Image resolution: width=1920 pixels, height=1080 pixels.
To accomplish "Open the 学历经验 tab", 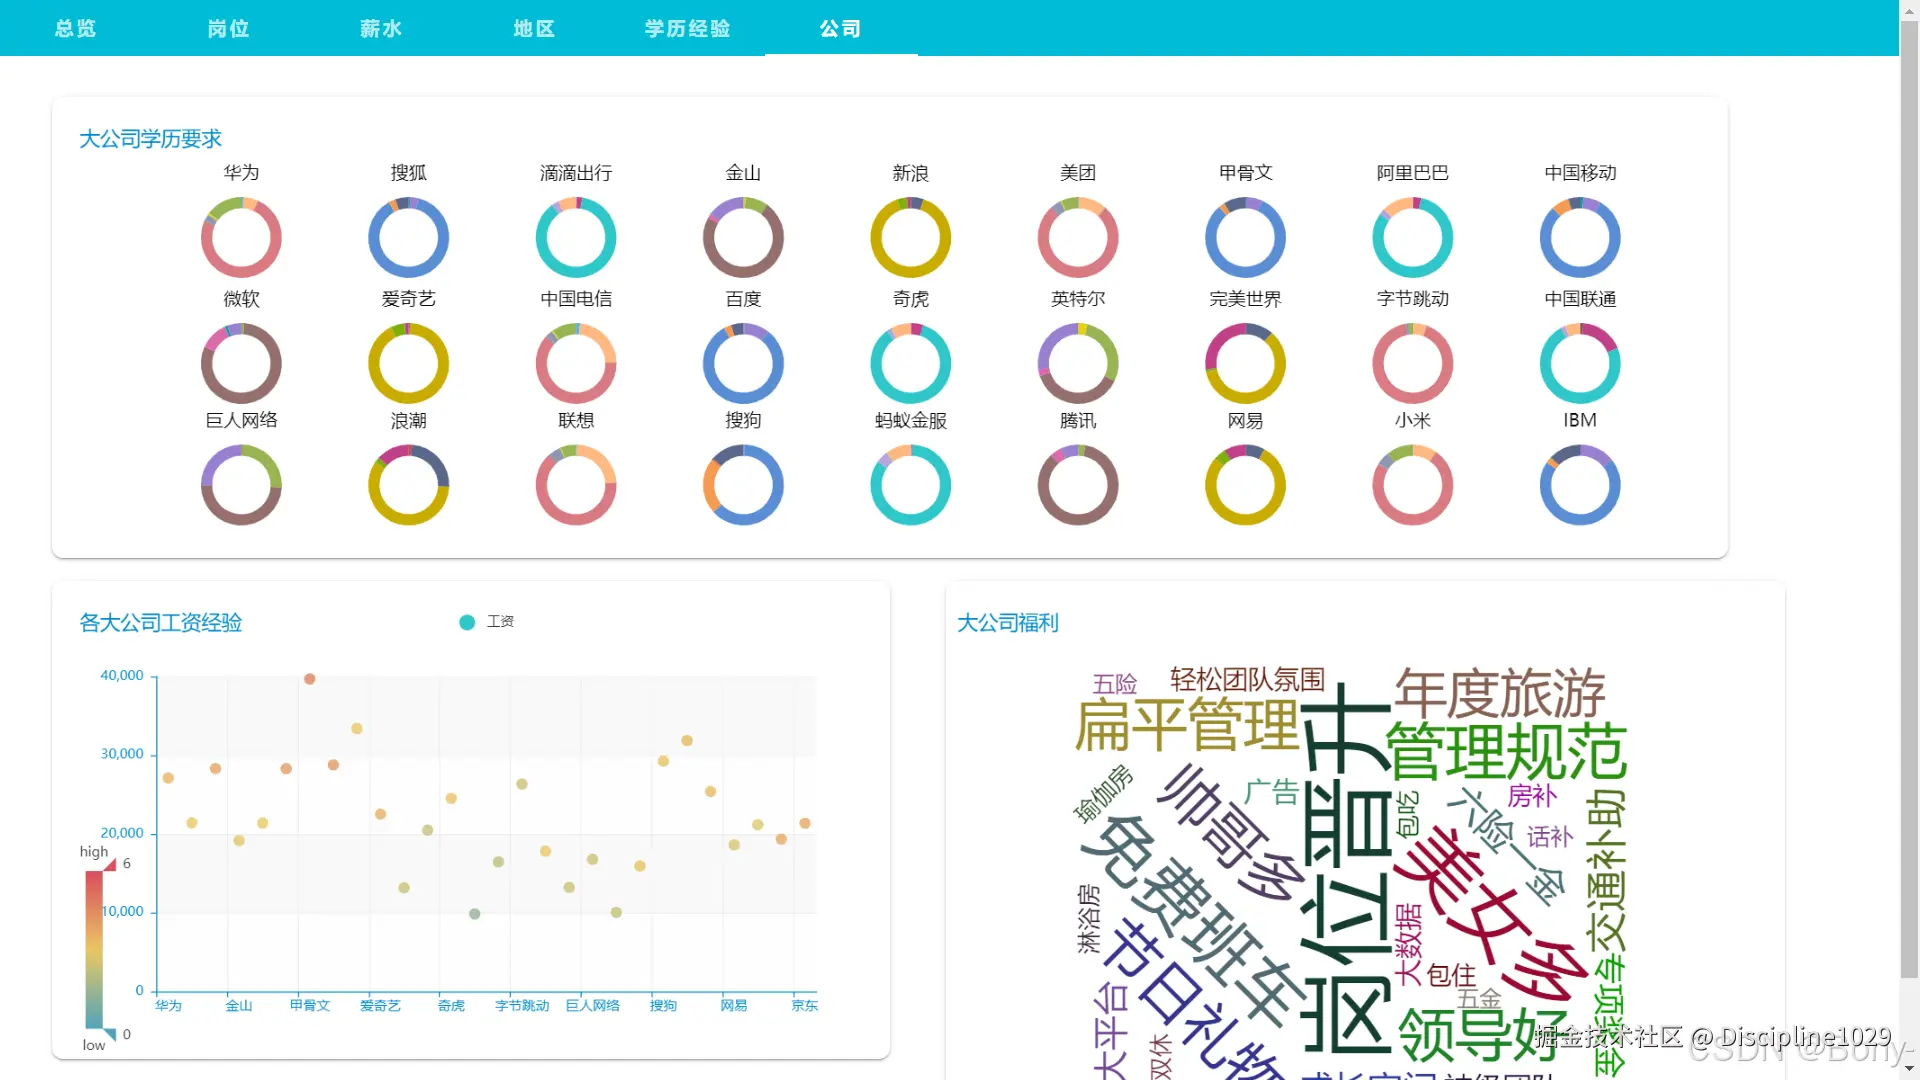I will pos(687,28).
